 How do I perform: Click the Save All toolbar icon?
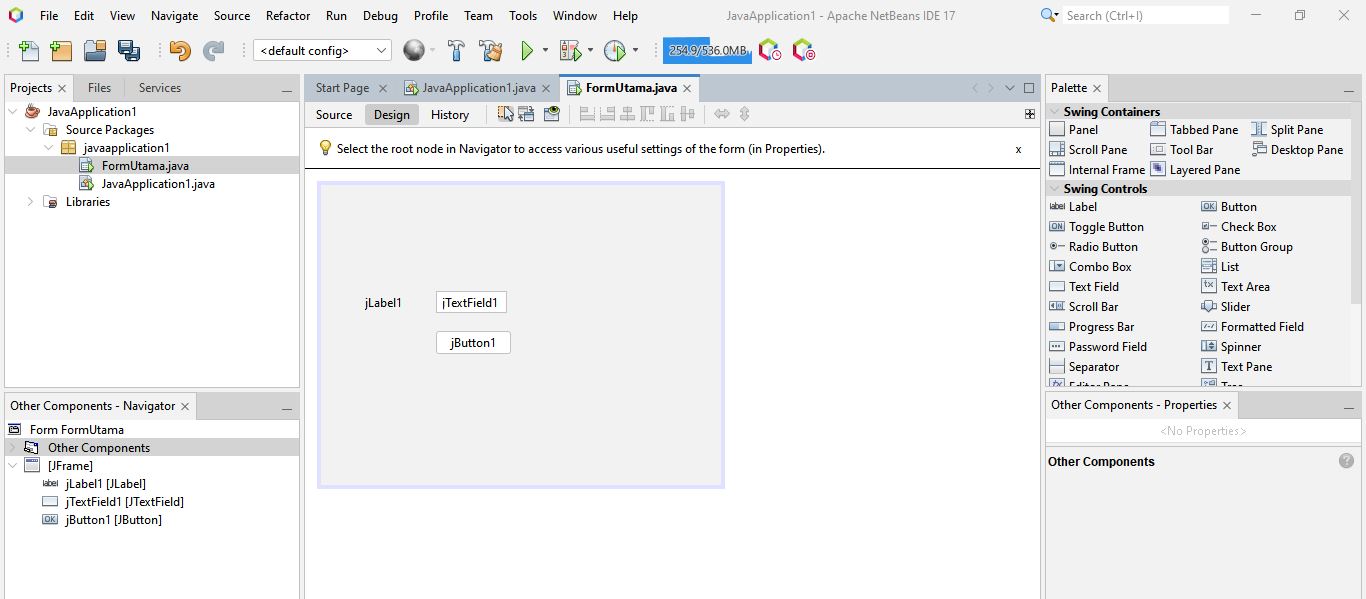coord(129,51)
